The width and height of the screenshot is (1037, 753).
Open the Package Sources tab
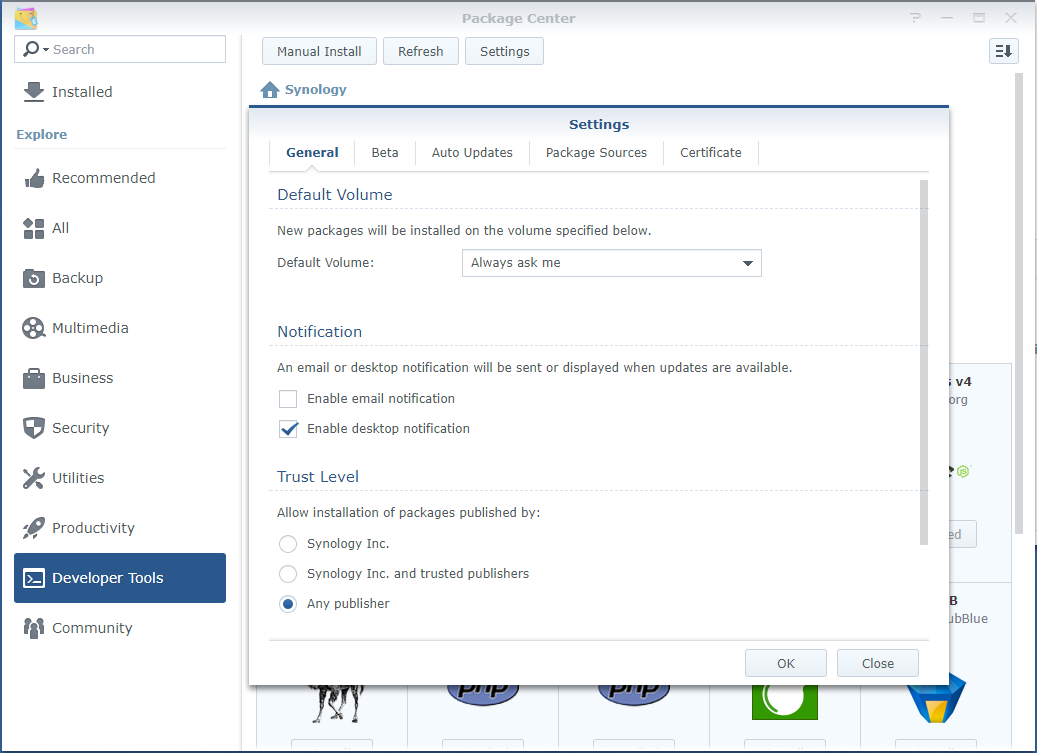point(597,153)
